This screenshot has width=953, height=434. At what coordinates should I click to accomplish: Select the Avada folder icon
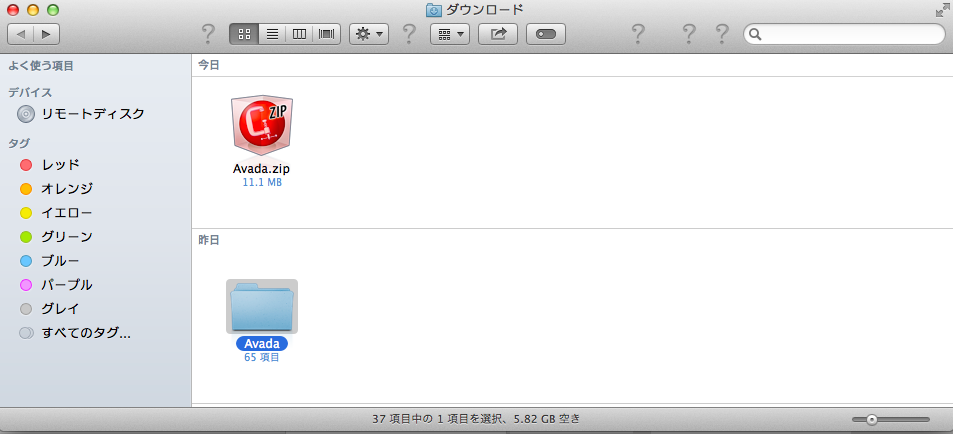[262, 307]
